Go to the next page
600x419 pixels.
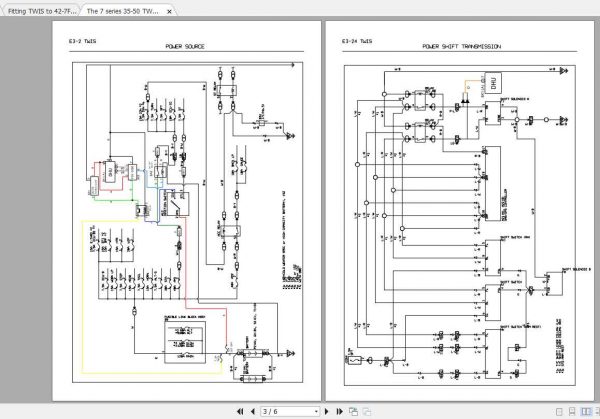click(326, 411)
